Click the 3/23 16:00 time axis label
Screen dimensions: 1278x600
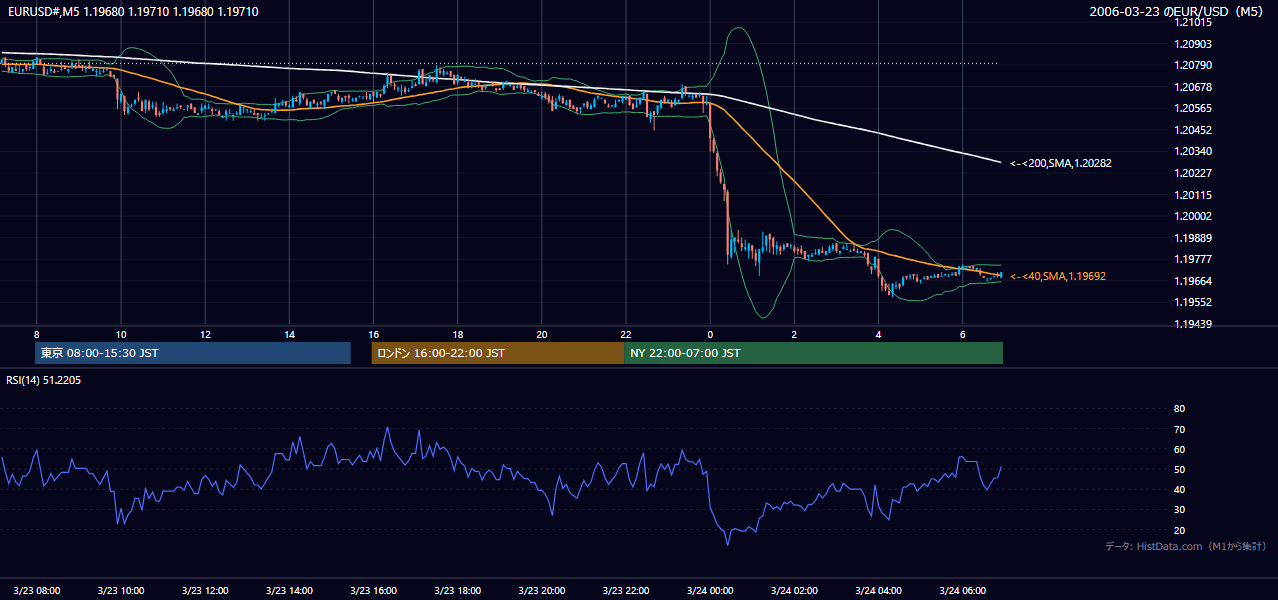point(374,590)
